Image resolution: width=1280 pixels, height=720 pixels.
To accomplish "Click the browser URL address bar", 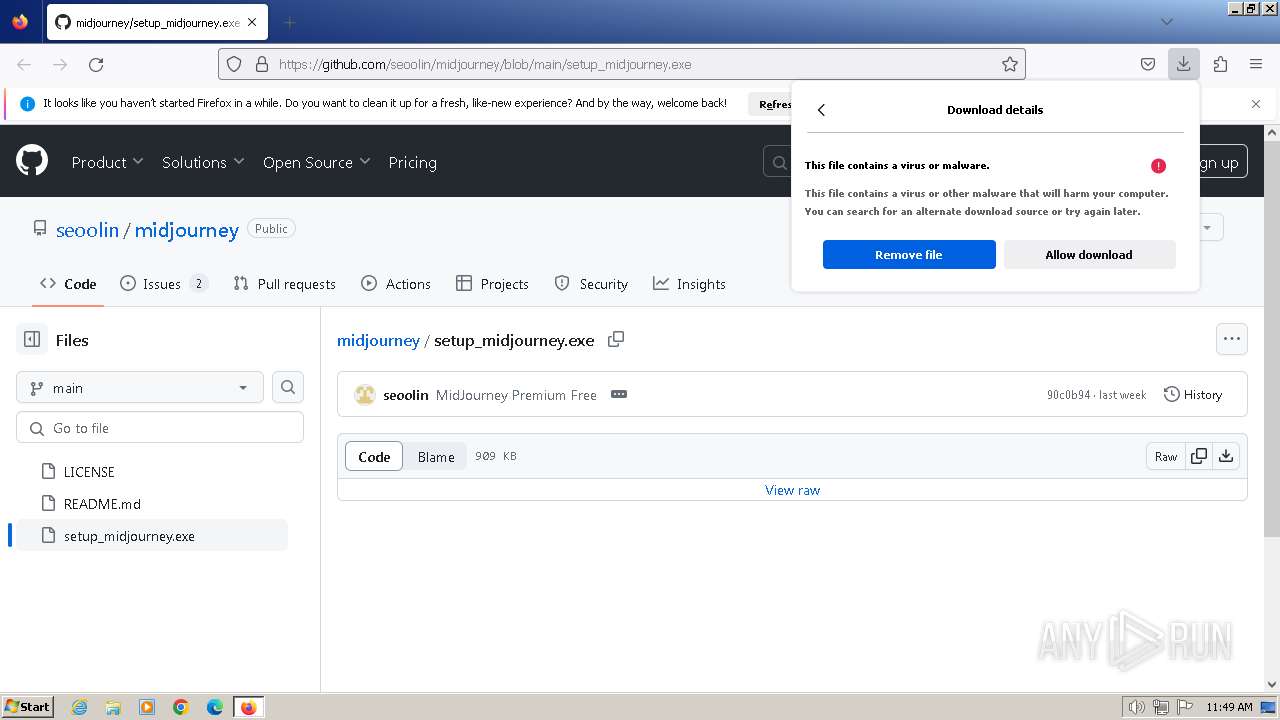I will [622, 64].
